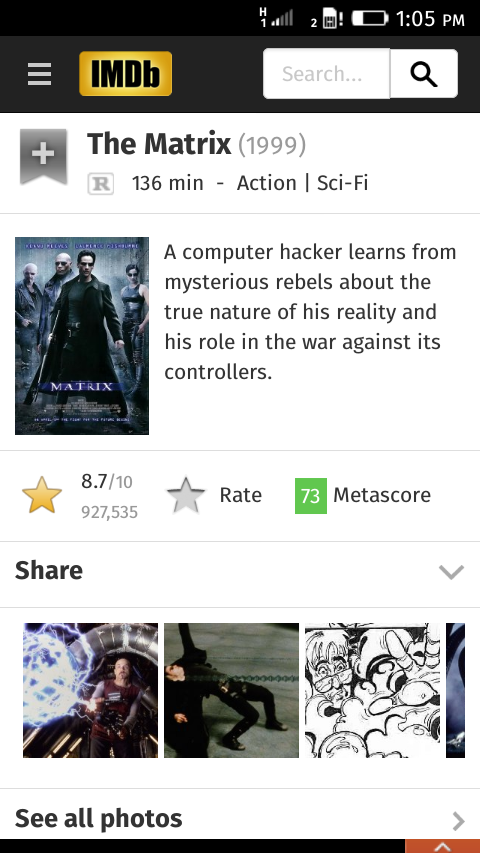The width and height of the screenshot is (480, 853).
Task: Tap the battery status icon
Action: (x=370, y=18)
